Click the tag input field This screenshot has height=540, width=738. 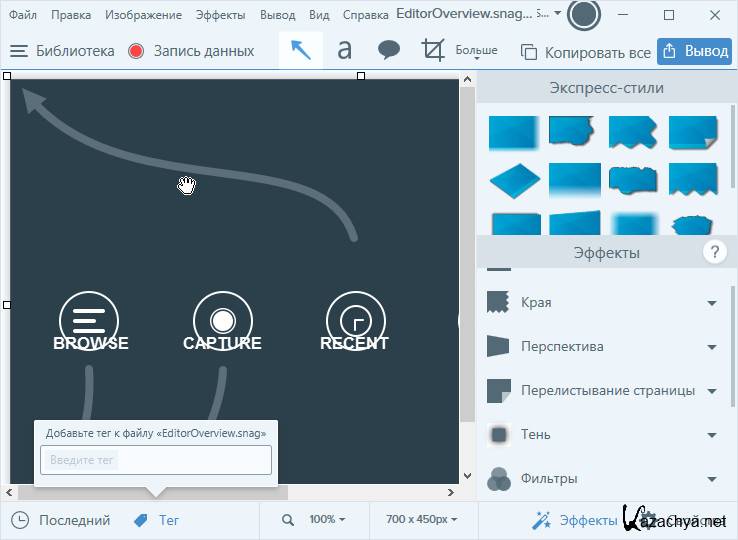click(x=156, y=460)
